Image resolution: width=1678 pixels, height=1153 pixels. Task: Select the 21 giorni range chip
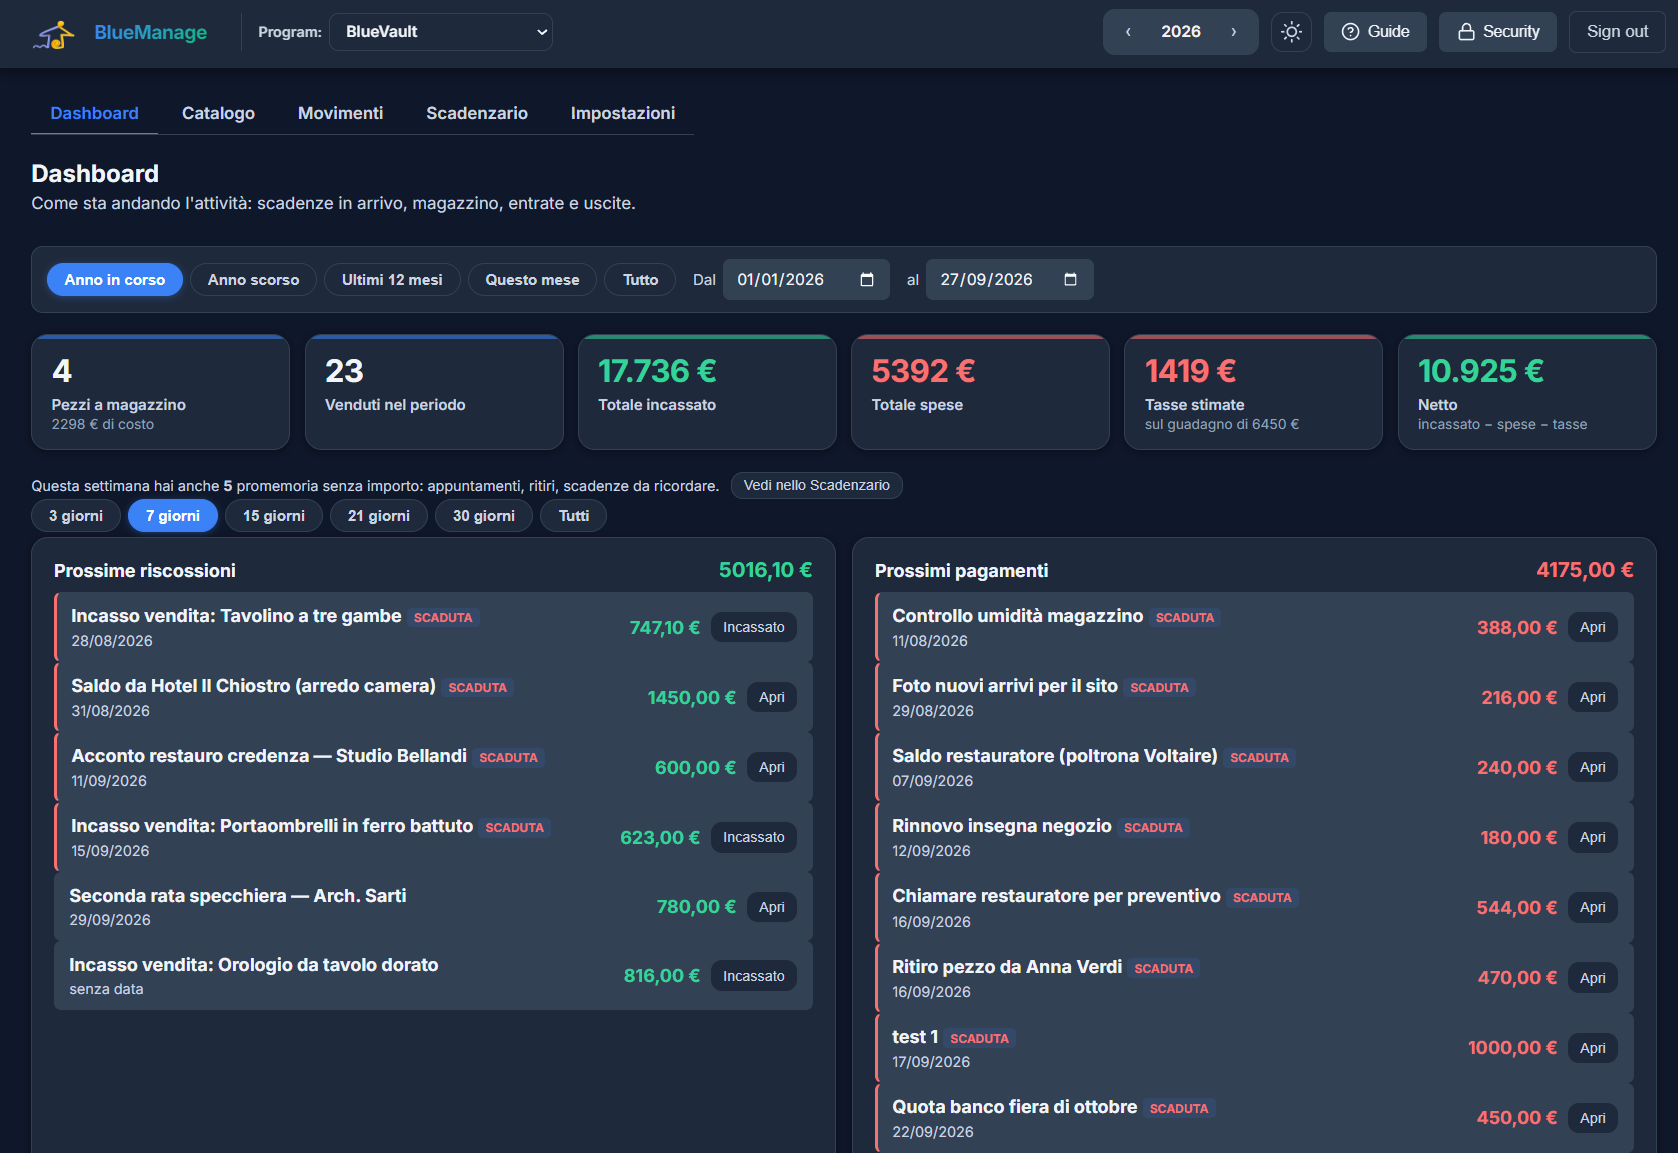379,516
